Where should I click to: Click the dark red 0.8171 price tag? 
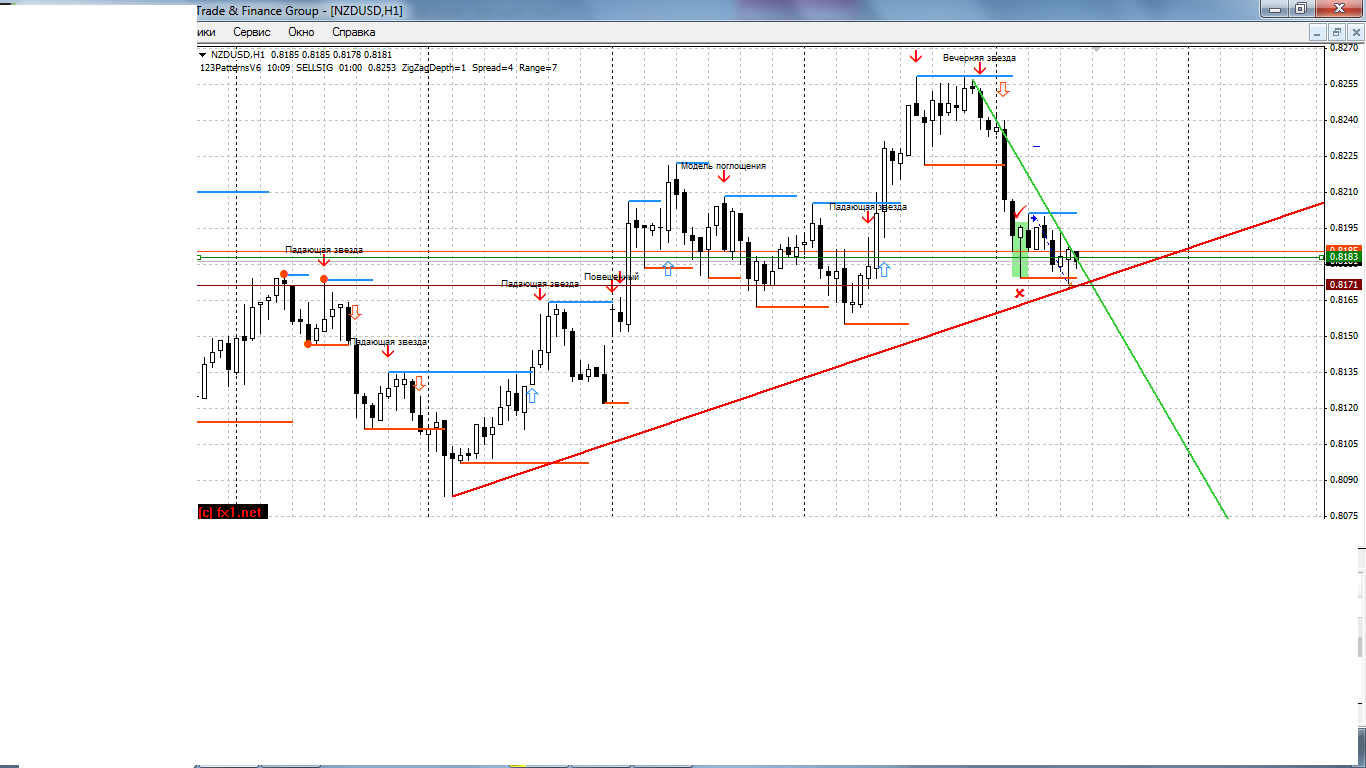point(1344,285)
